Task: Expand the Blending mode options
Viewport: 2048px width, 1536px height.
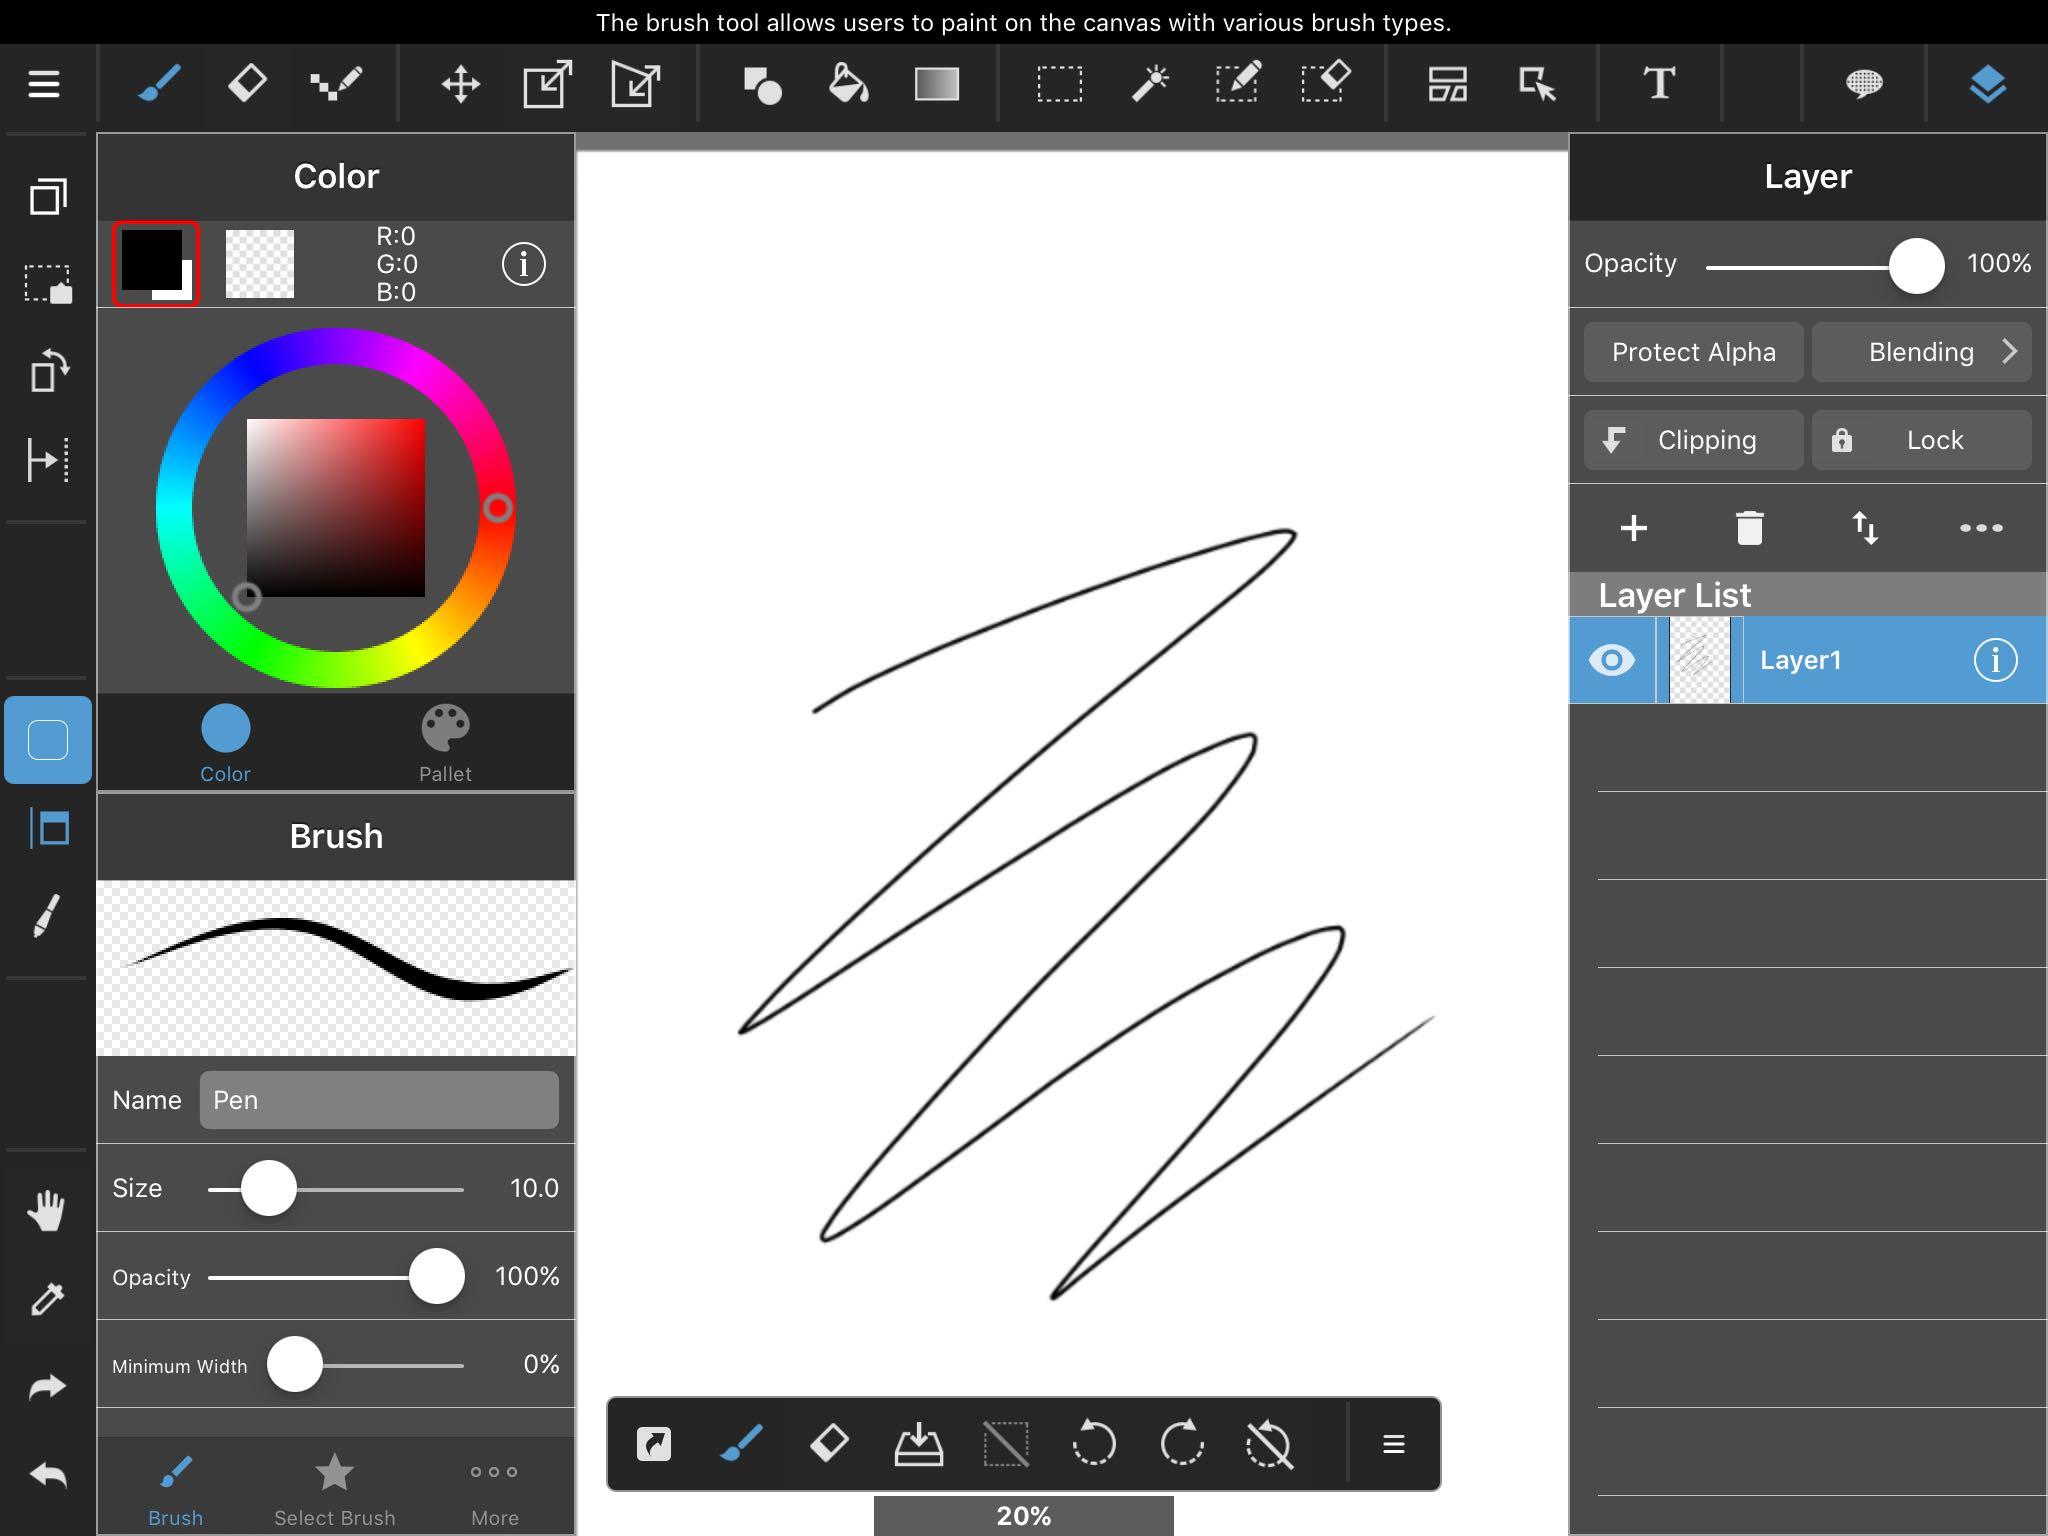Action: point(1921,352)
